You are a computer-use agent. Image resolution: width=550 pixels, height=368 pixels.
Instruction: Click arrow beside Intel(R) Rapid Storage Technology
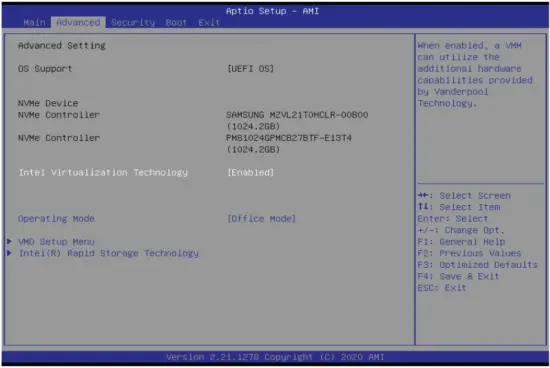coord(9,253)
